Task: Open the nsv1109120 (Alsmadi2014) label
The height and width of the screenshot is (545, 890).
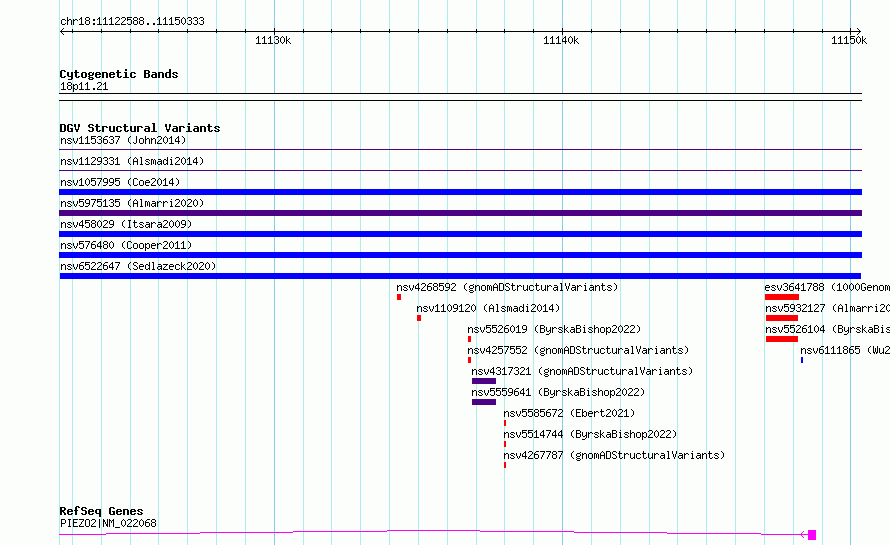Action: tap(488, 308)
